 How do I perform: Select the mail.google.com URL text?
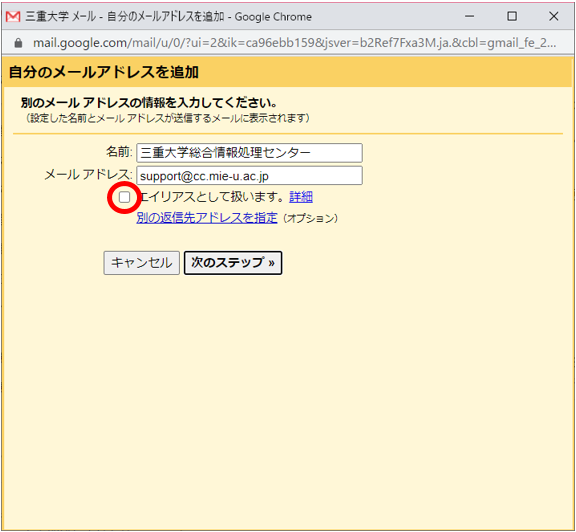[x=294, y=43]
